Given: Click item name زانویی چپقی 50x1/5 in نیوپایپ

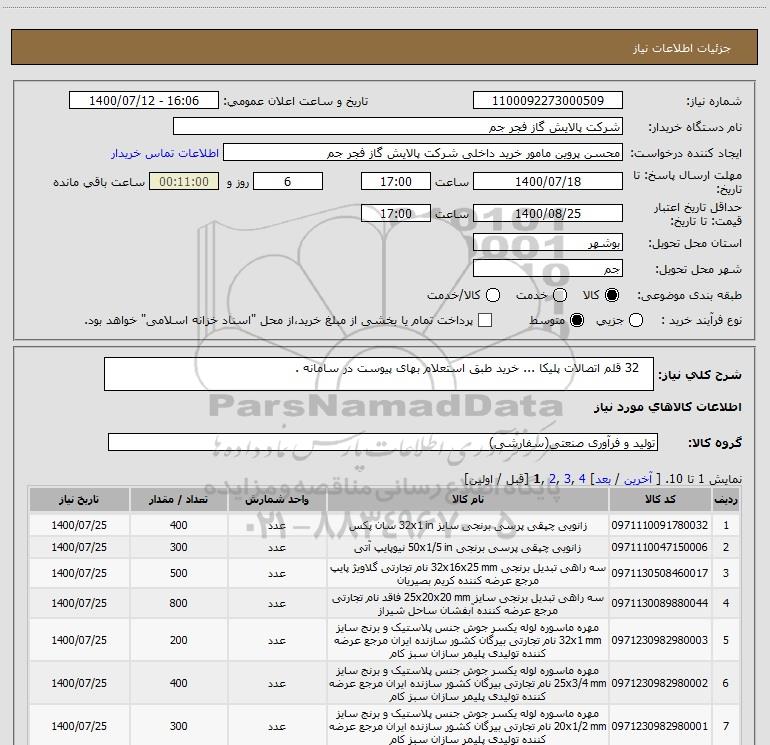Looking at the screenshot, I should coord(468,547).
